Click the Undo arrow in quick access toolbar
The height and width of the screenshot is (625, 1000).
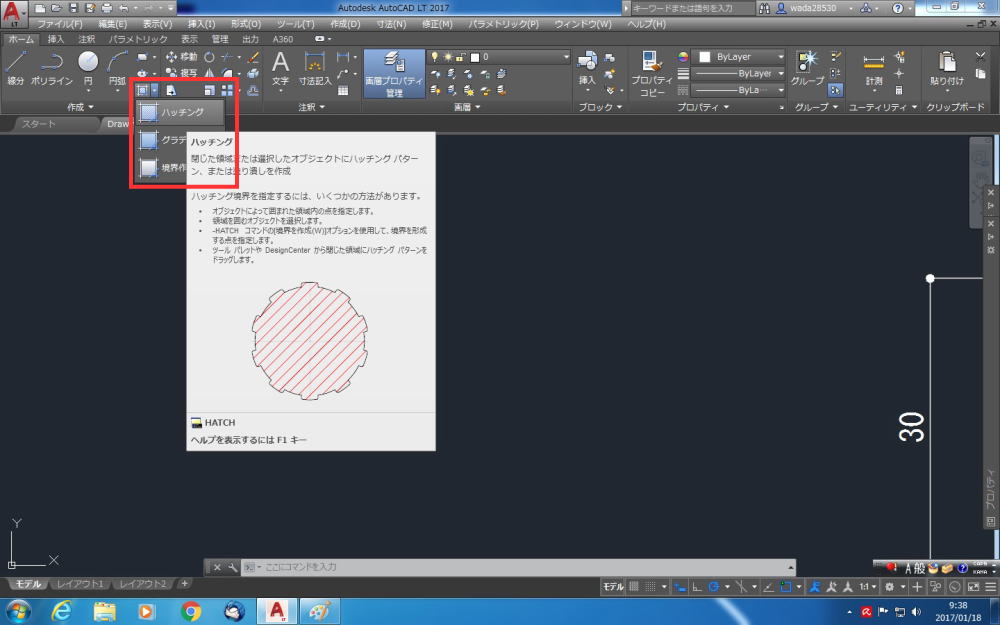coord(124,8)
